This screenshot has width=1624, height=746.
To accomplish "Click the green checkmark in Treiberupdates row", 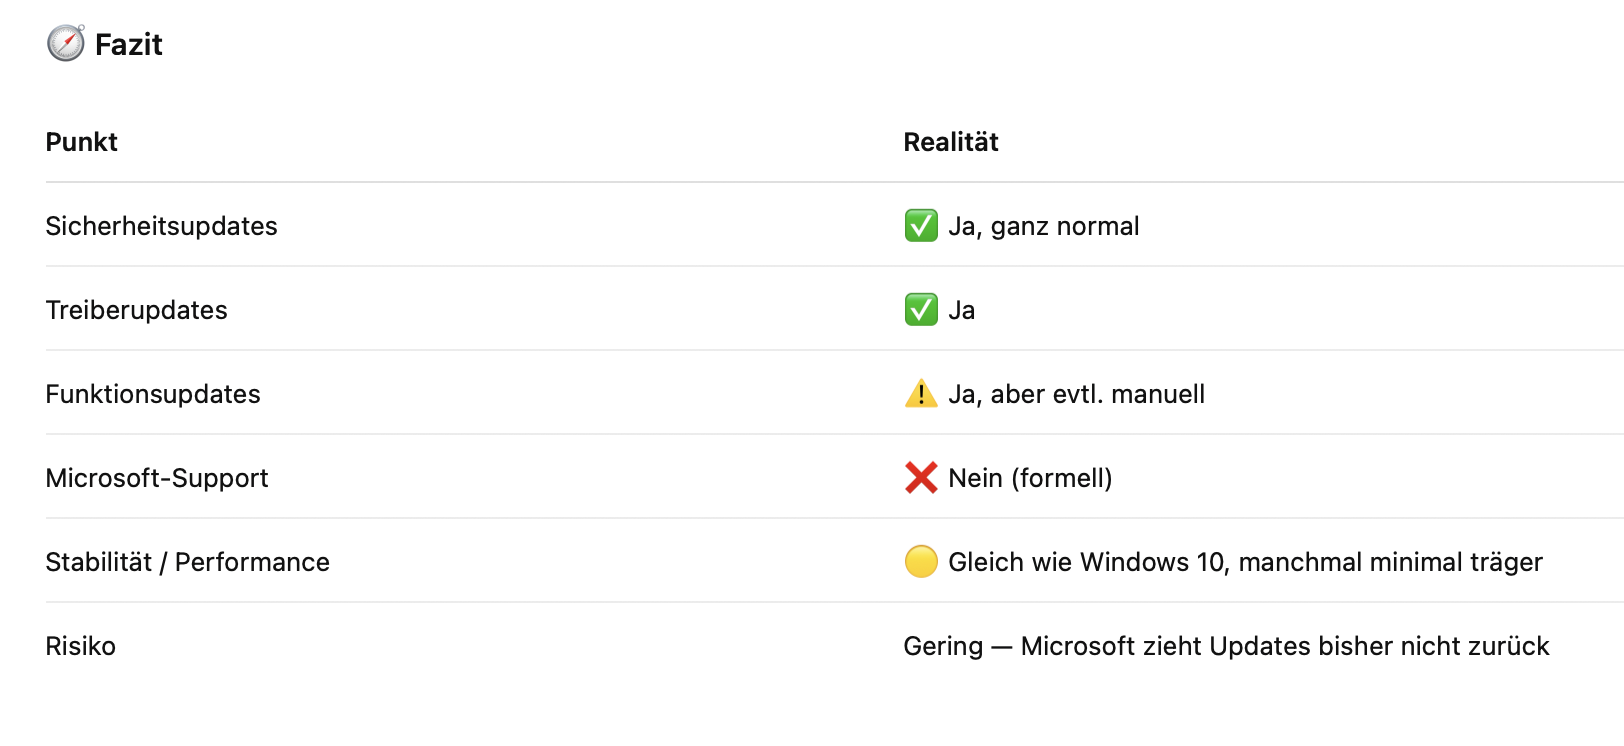I will click(921, 310).
